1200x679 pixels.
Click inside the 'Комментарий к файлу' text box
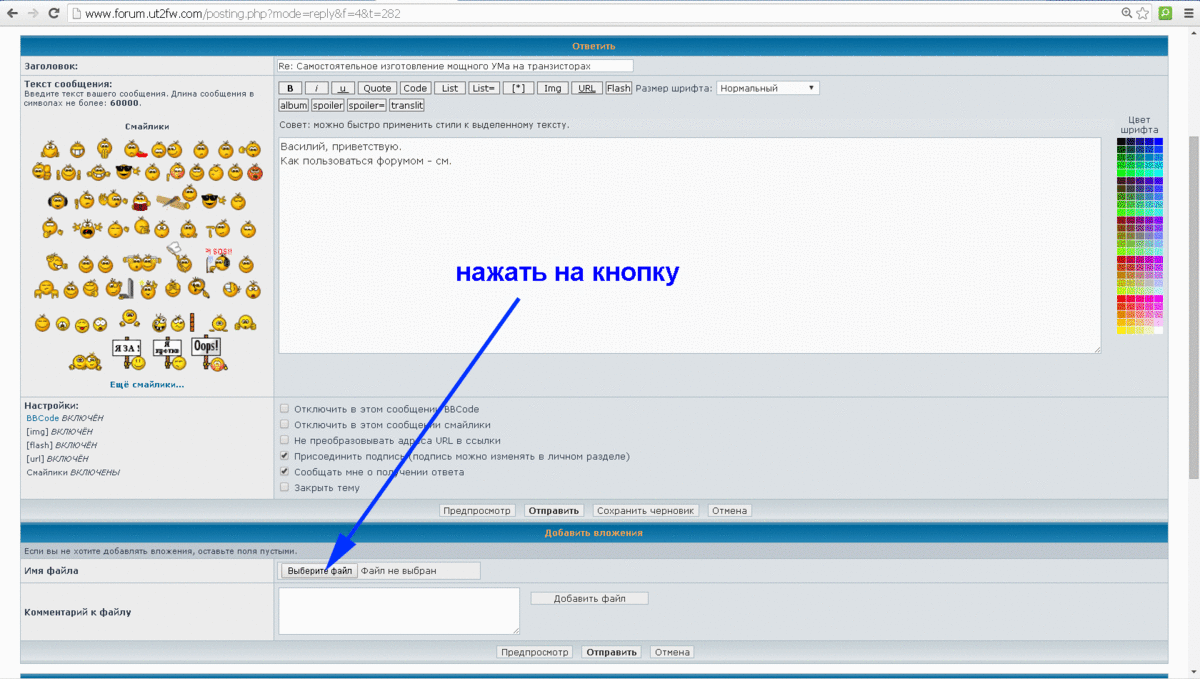coord(399,610)
